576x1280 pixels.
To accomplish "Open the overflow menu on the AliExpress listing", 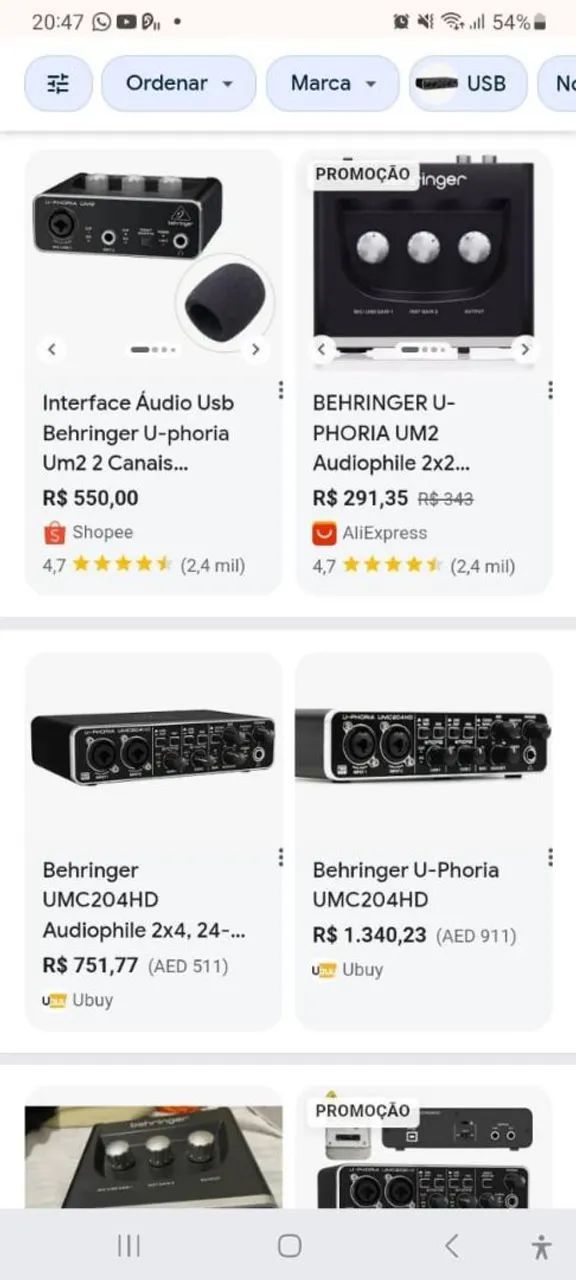I will pyautogui.click(x=549, y=390).
